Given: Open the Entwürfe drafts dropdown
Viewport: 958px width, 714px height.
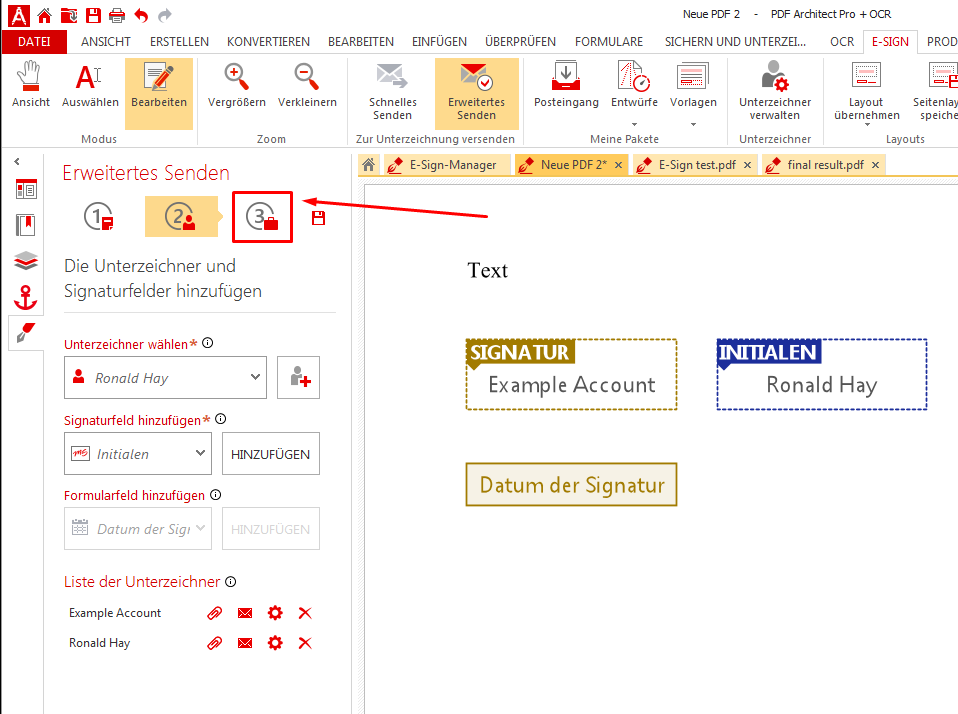Looking at the screenshot, I should [x=634, y=93].
